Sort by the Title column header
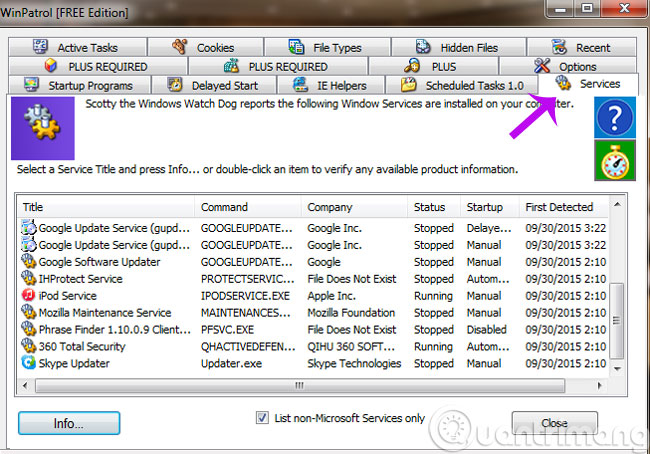650x454 pixels. click(106, 207)
